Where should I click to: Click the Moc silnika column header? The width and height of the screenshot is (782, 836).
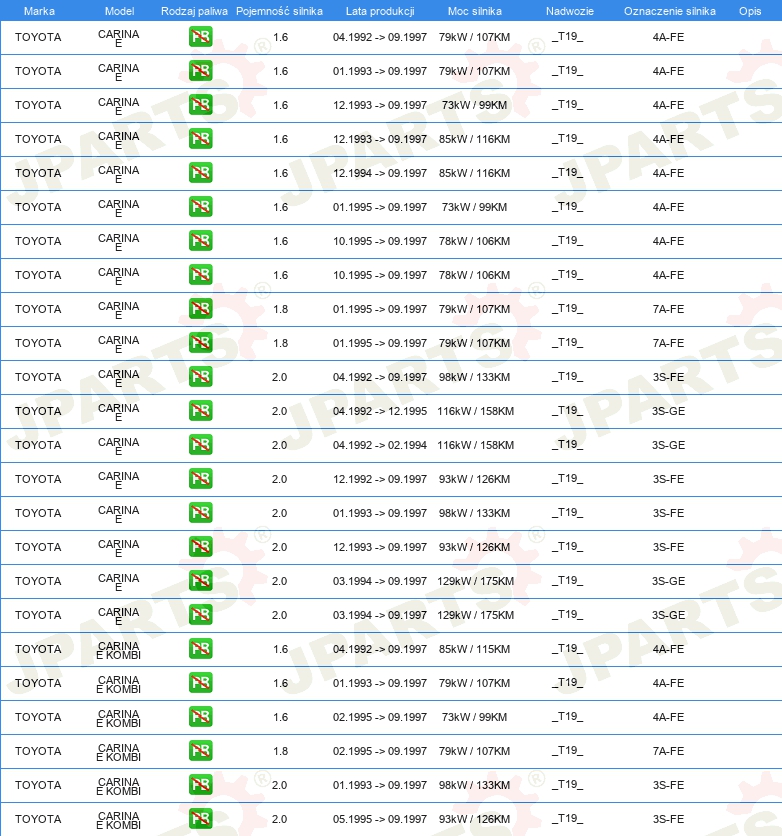coord(474,11)
